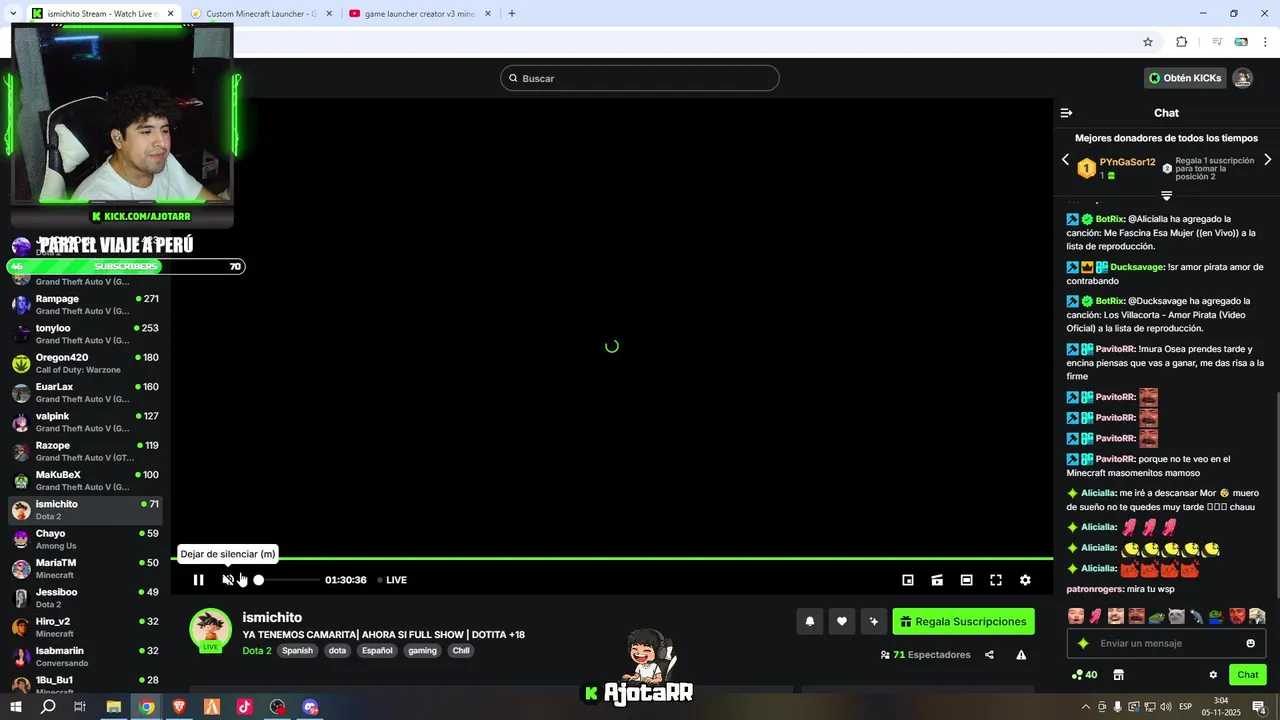Viewport: 1280px width, 720px height.
Task: Adjust the volume slider
Action: click(x=287, y=580)
